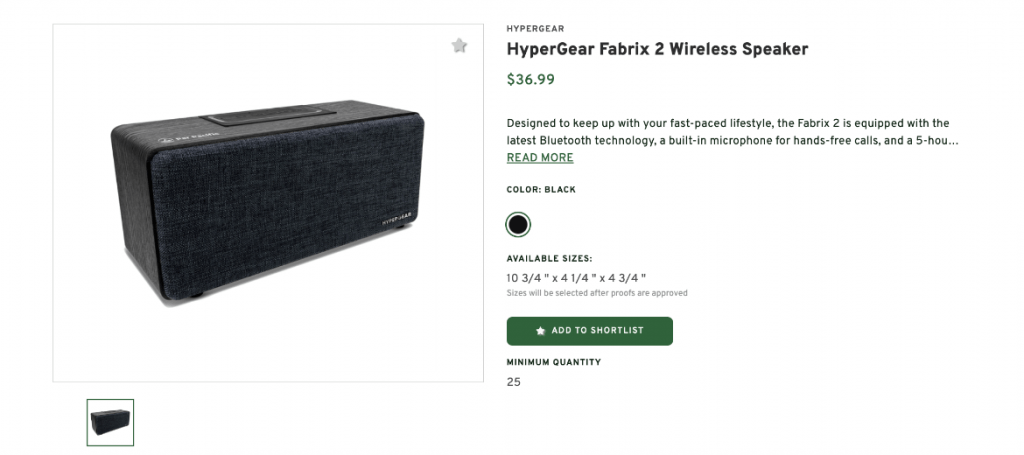1024x455 pixels.
Task: Select the black color swatch
Action: point(518,224)
